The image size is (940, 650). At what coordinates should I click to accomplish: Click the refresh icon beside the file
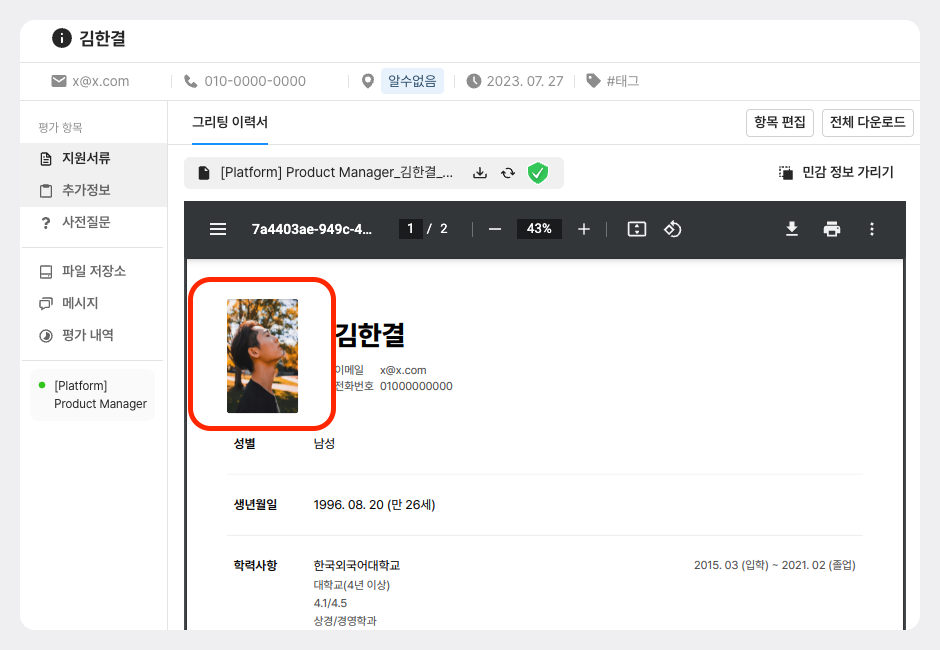508,173
